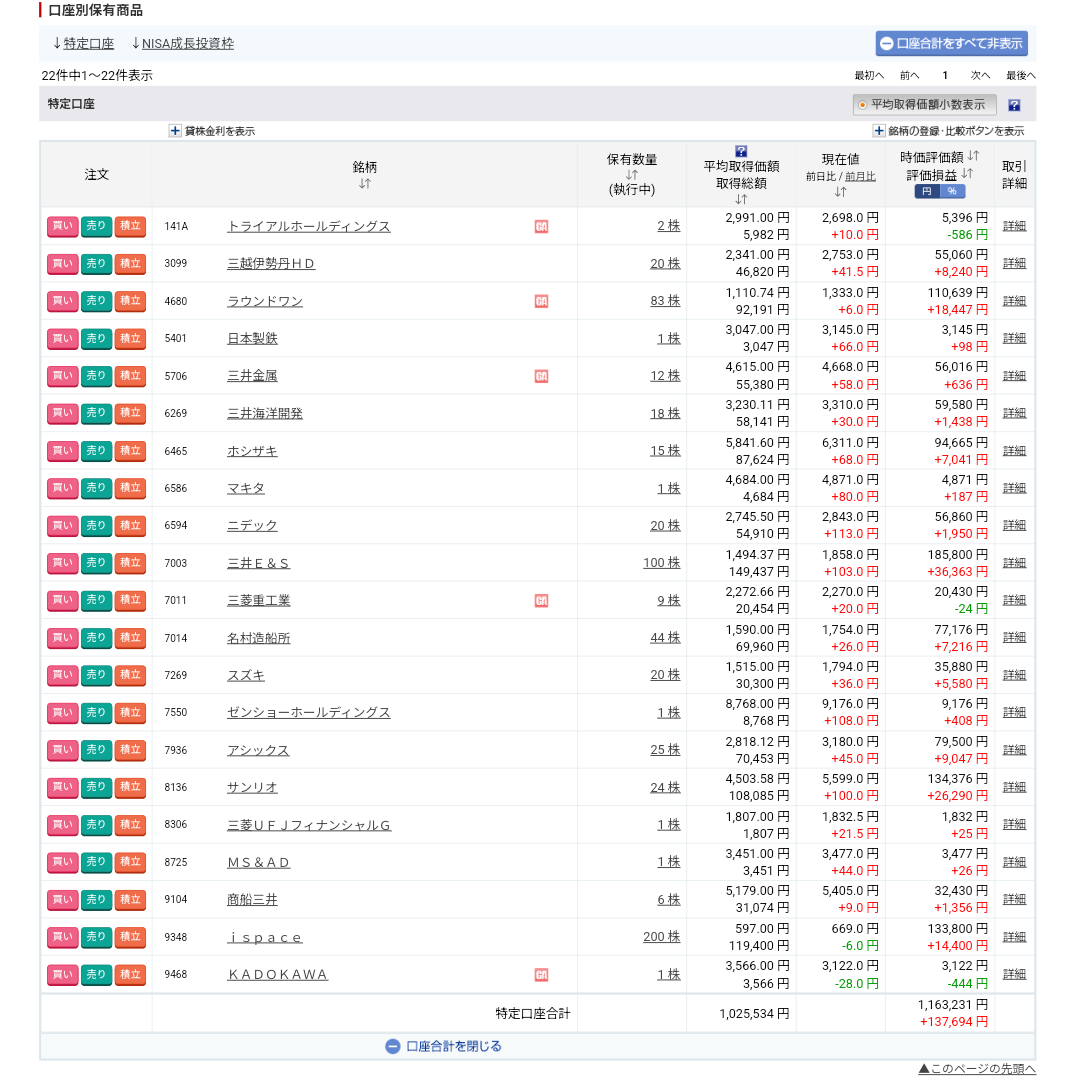The height and width of the screenshot is (1077, 1074).
Task: Hide all totals via 口座合計をすべて非表示
Action: (951, 43)
